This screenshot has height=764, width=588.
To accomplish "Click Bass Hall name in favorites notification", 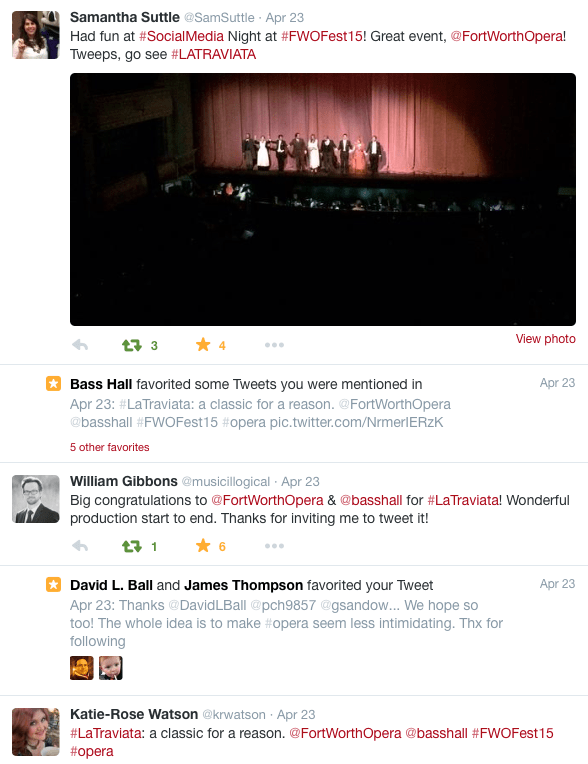I will coord(101,384).
